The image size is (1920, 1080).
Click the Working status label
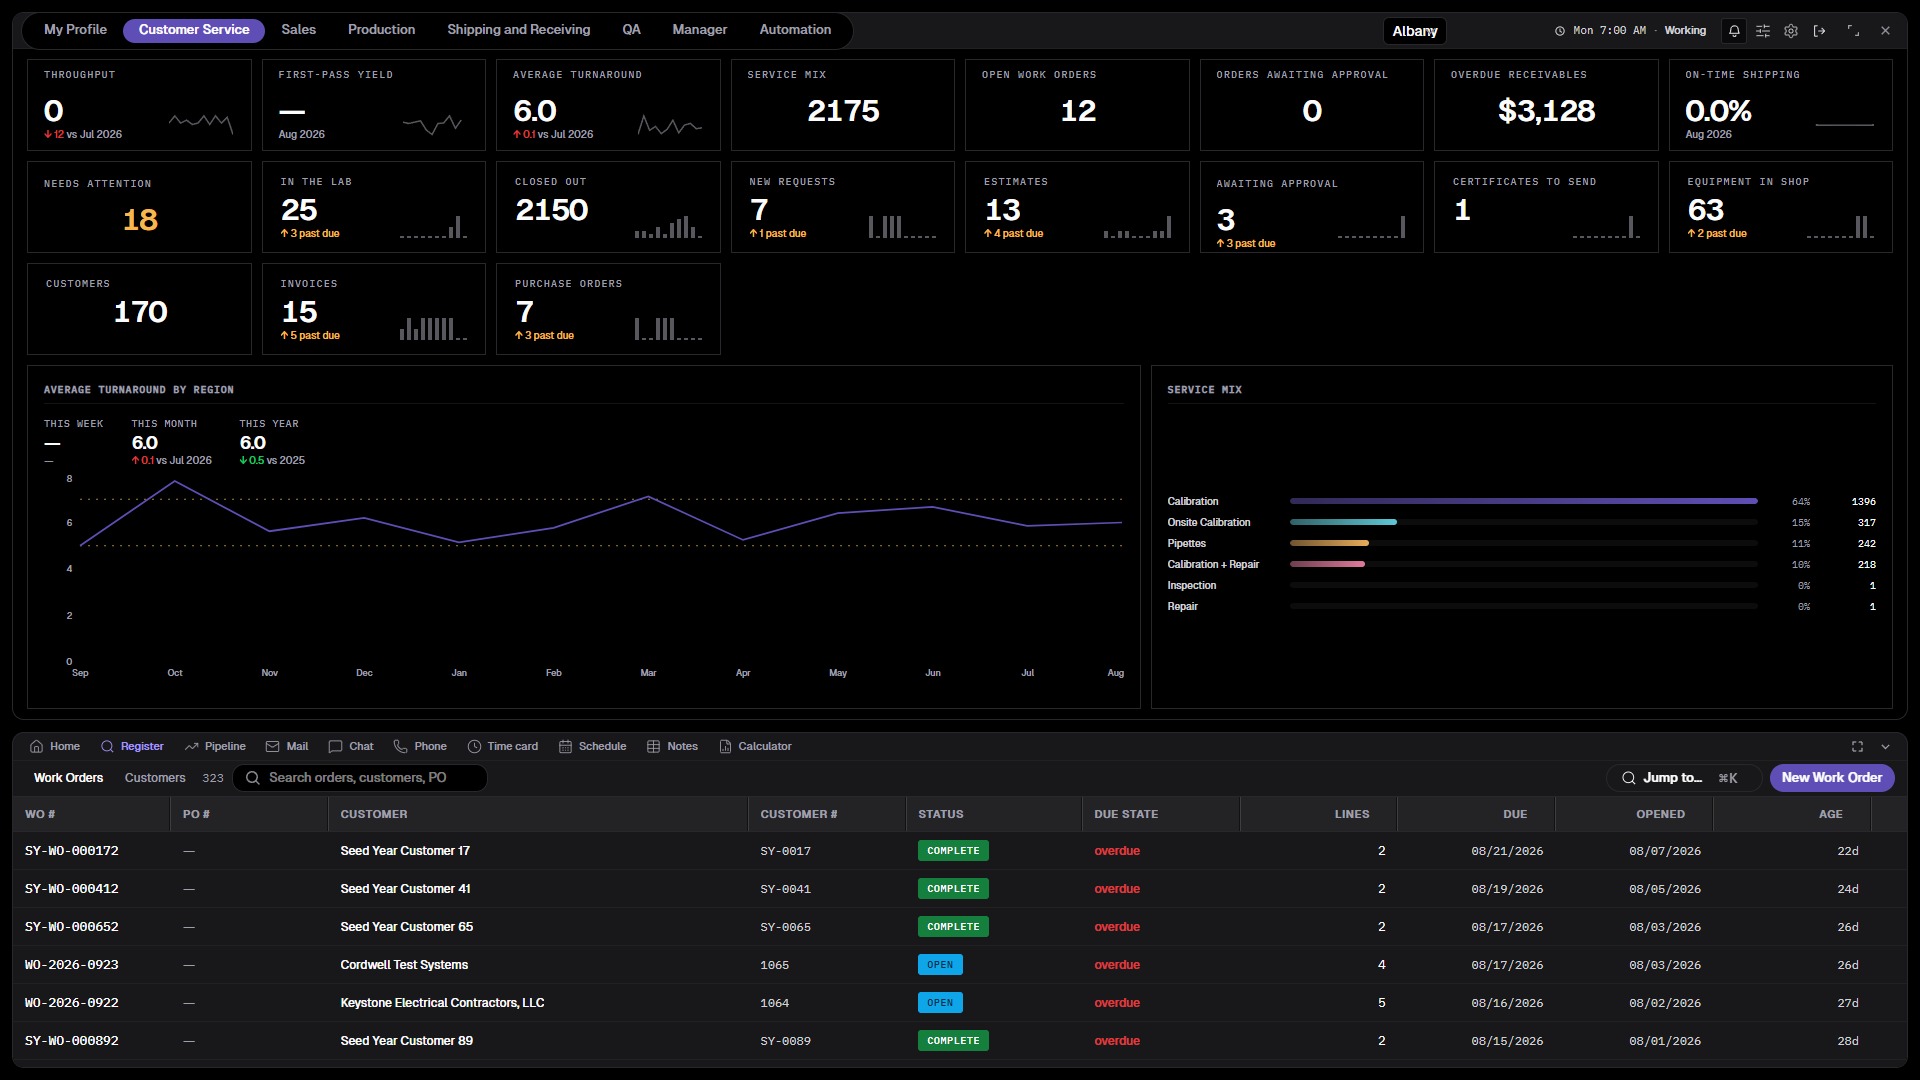click(1685, 31)
